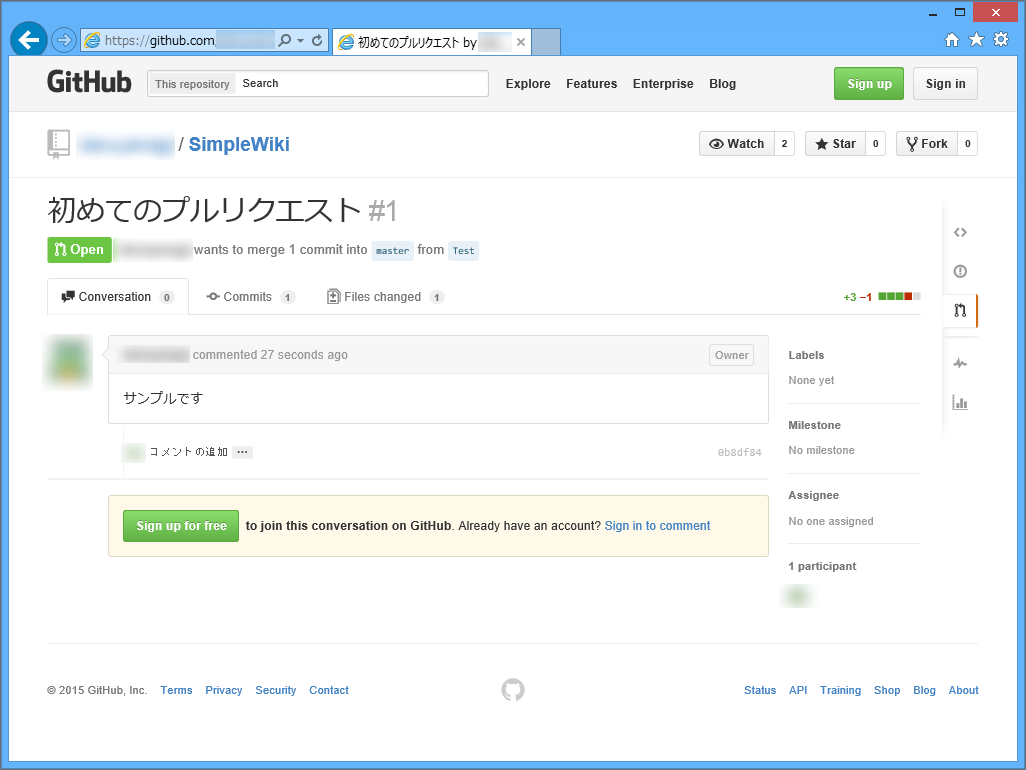Click the 'This repository' search scope label
The image size is (1026, 770).
click(x=192, y=84)
